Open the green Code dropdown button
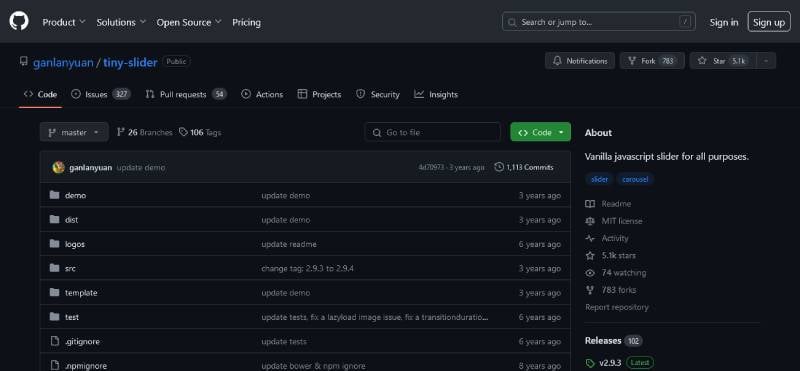Image resolution: width=800 pixels, height=371 pixels. click(x=540, y=132)
